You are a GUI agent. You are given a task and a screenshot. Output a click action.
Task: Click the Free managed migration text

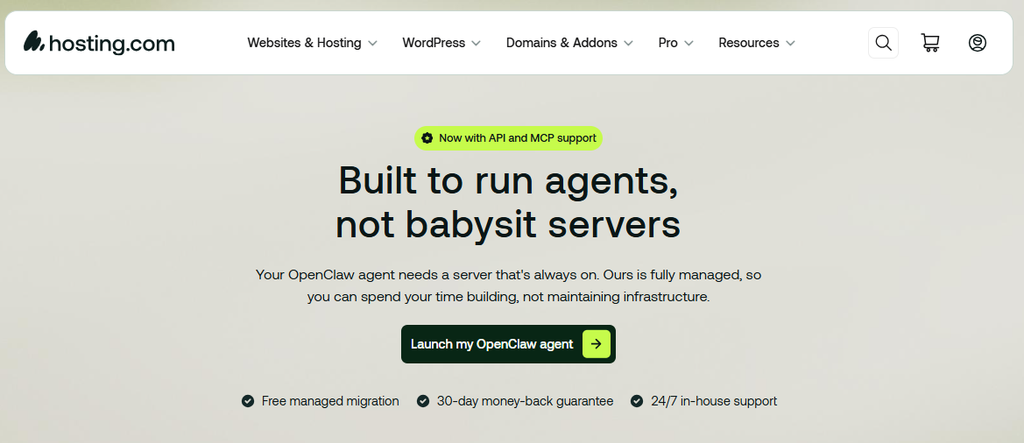pos(330,401)
